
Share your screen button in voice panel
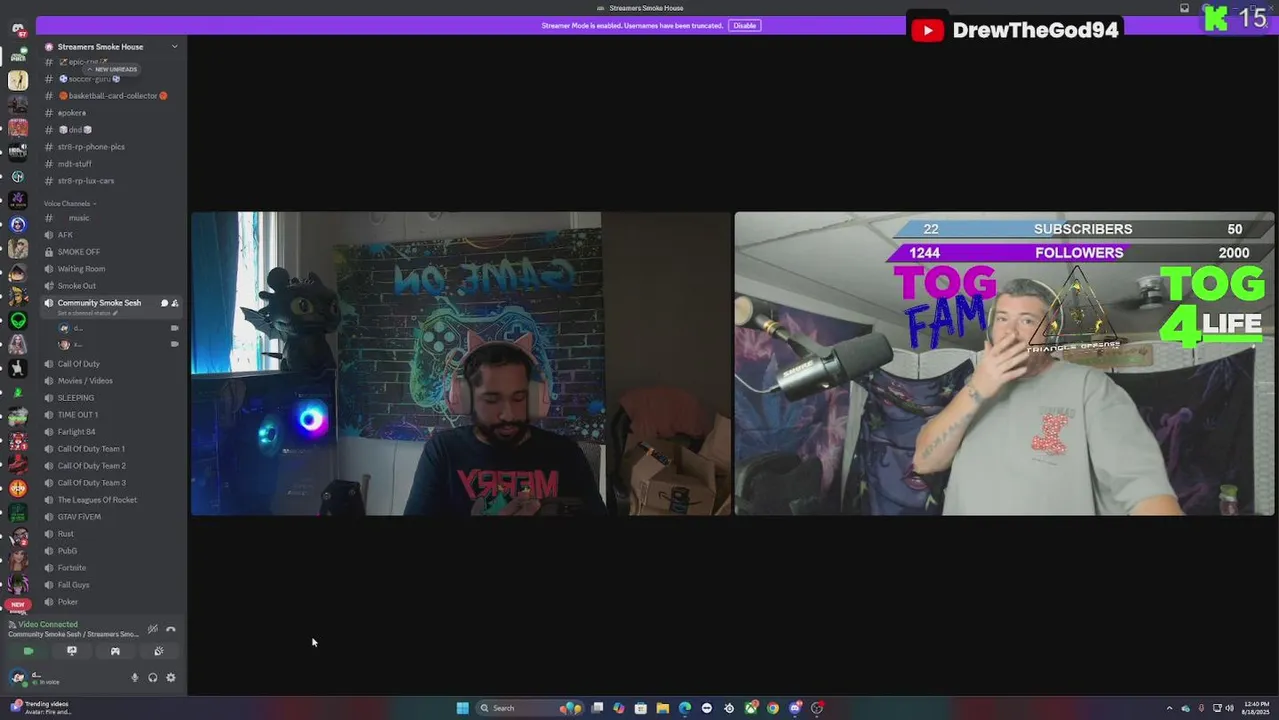coord(72,651)
